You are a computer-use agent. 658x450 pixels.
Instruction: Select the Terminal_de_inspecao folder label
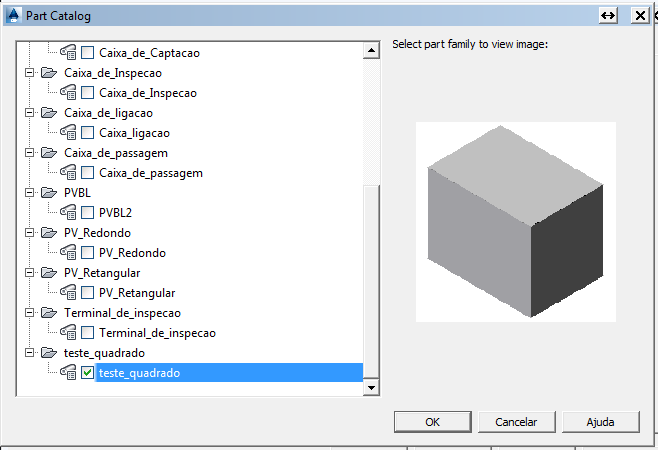[x=122, y=313]
